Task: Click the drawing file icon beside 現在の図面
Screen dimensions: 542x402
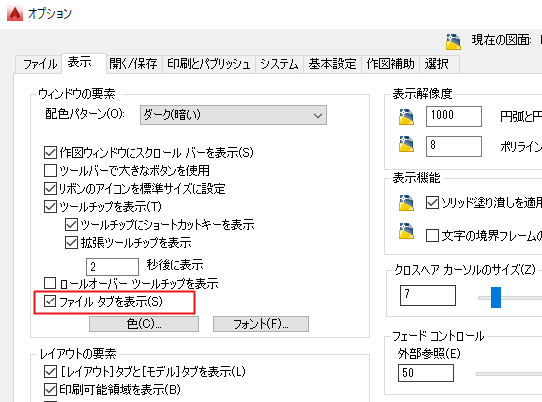Action: 453,41
